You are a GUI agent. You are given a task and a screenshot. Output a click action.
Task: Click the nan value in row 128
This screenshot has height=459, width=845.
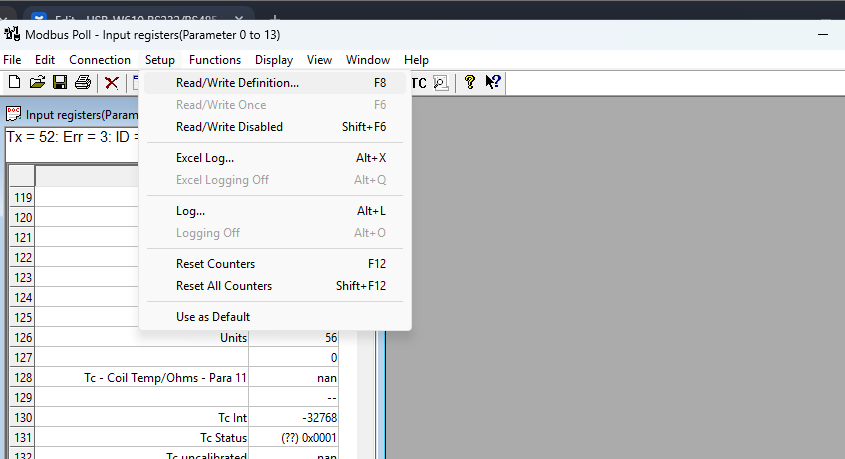[x=294, y=378]
